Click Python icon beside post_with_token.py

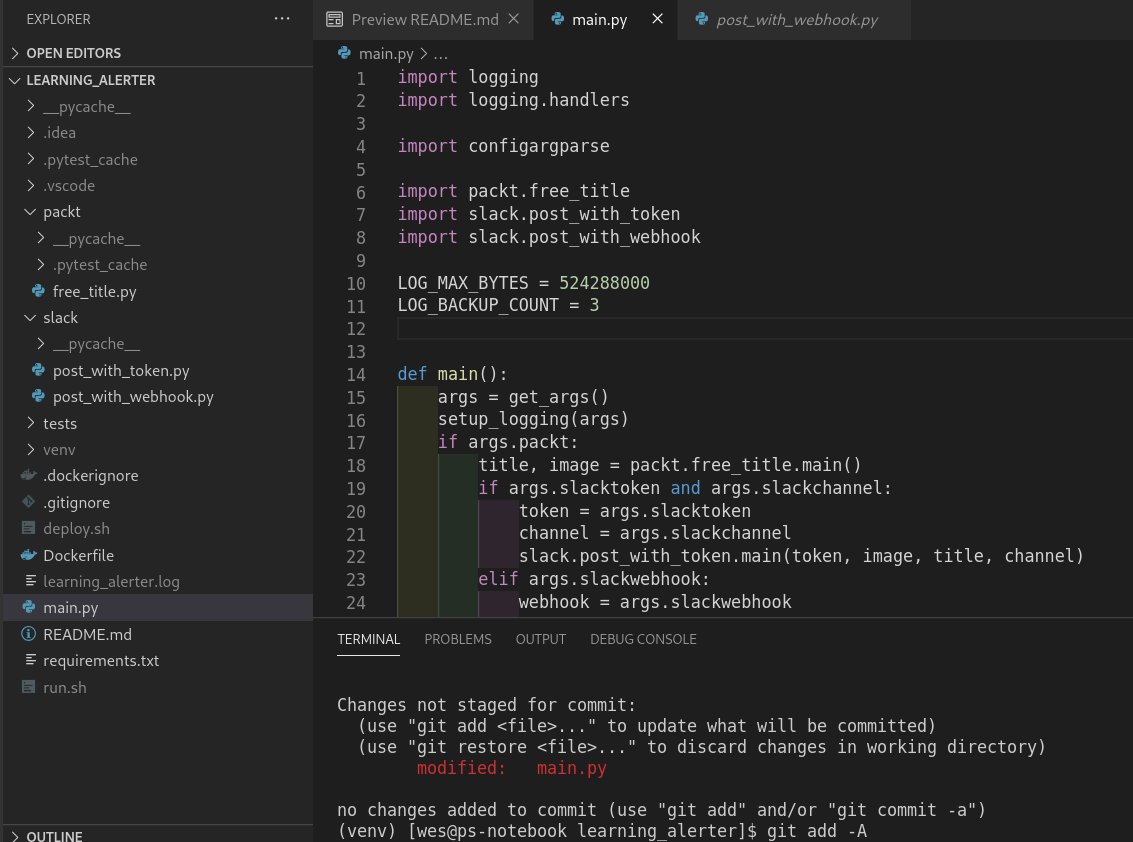click(38, 370)
